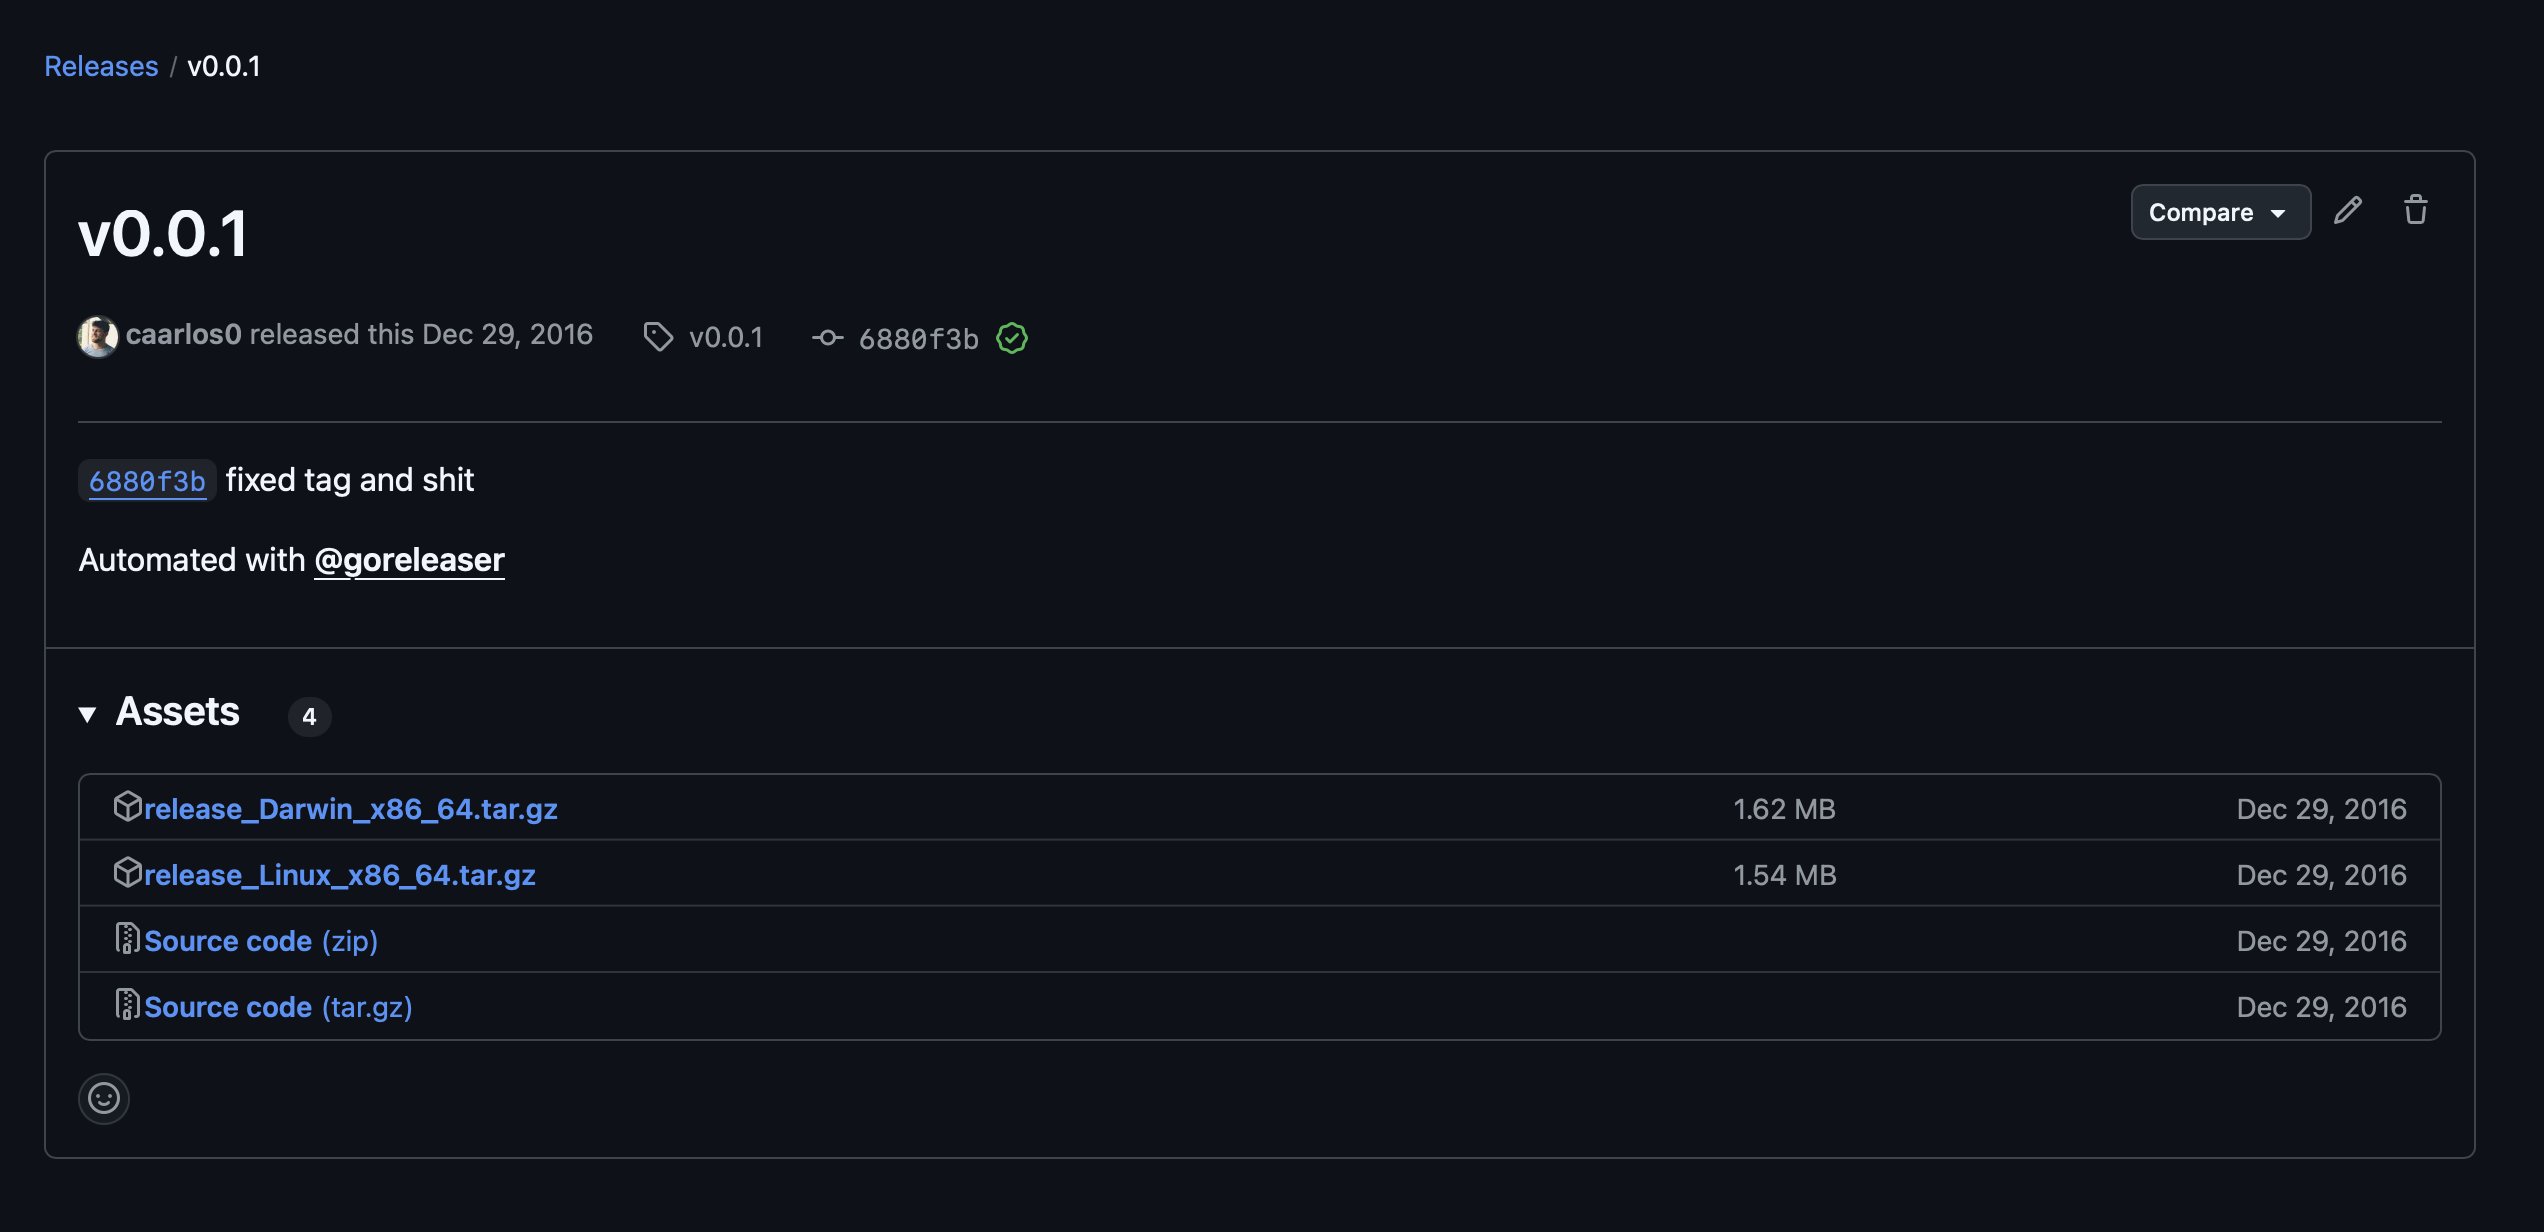Collapse the Assets section triangle
The width and height of the screenshot is (2544, 1232).
[88, 714]
